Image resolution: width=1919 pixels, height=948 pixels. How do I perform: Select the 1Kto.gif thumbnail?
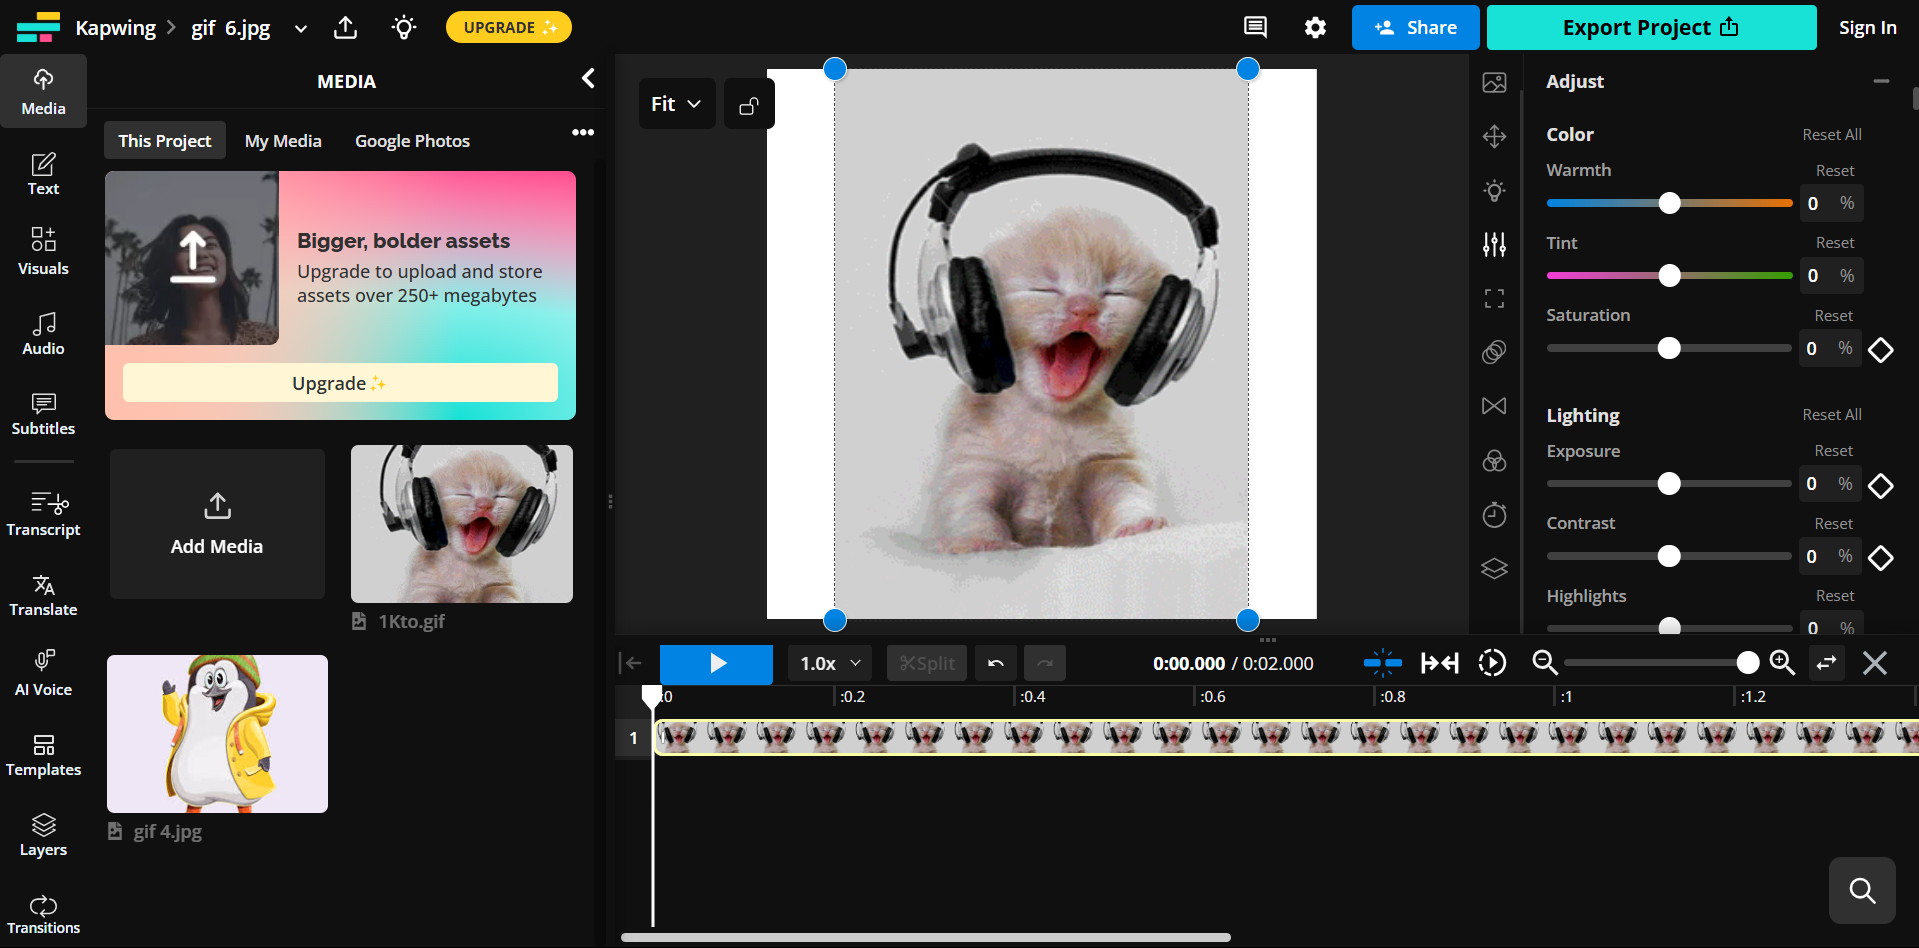(461, 523)
